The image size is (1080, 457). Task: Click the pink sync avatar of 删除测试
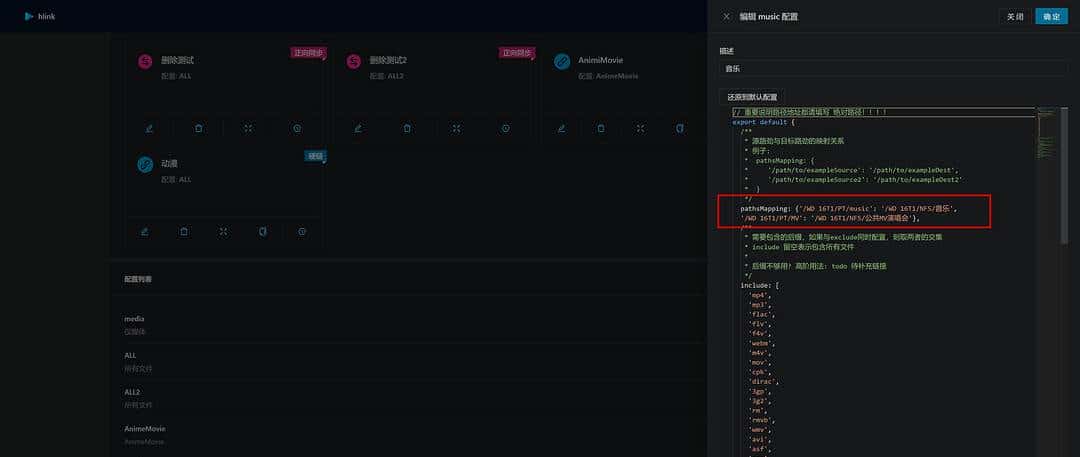(145, 61)
